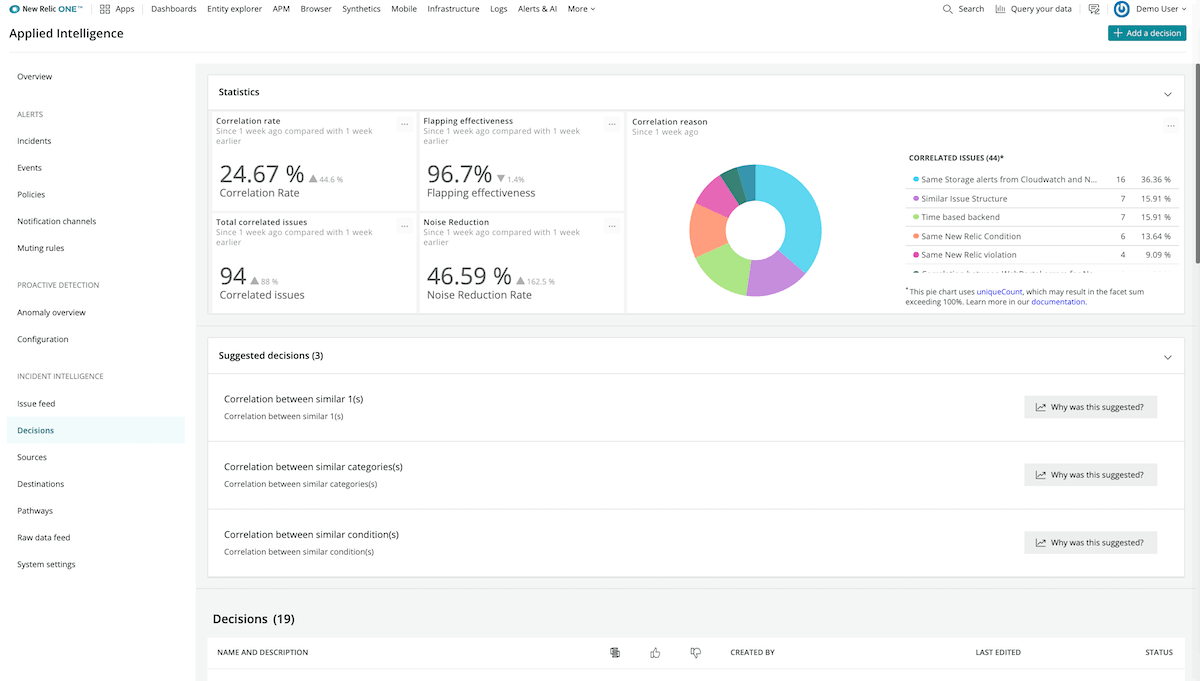Sort by NAME AND DESCRIPTION column header

pos(262,653)
